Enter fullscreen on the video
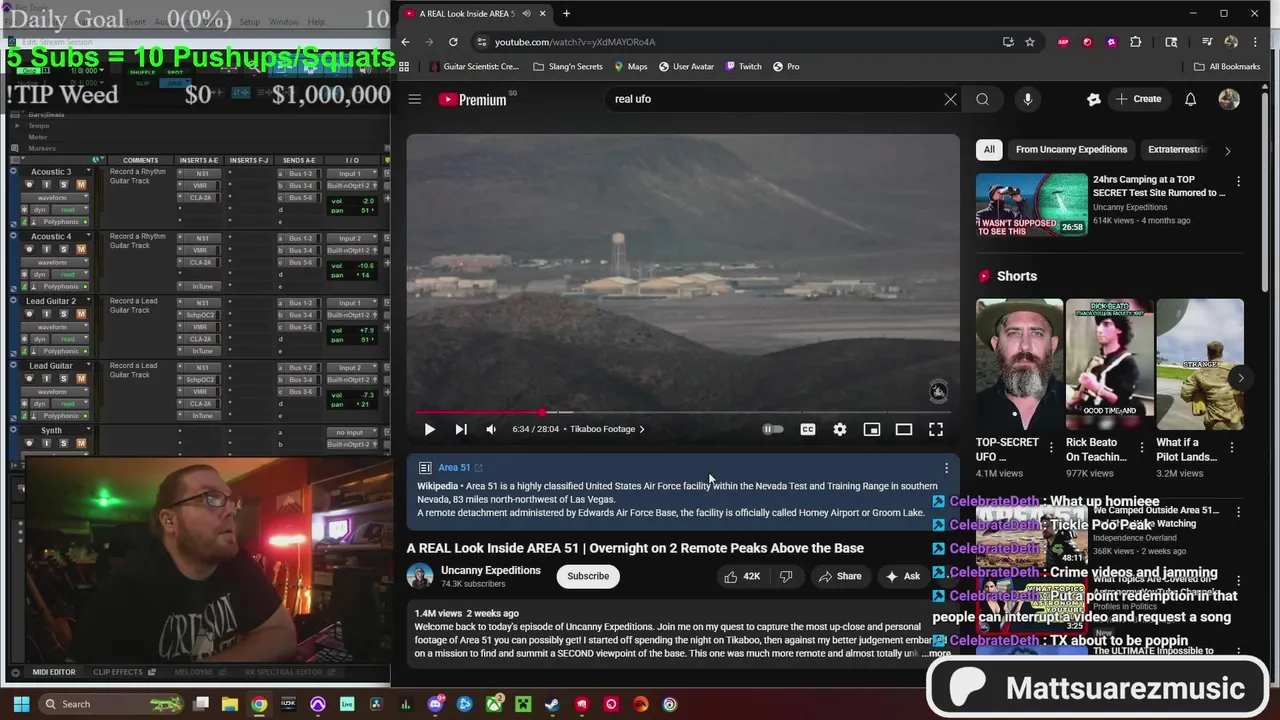This screenshot has width=1280, height=720. click(936, 429)
